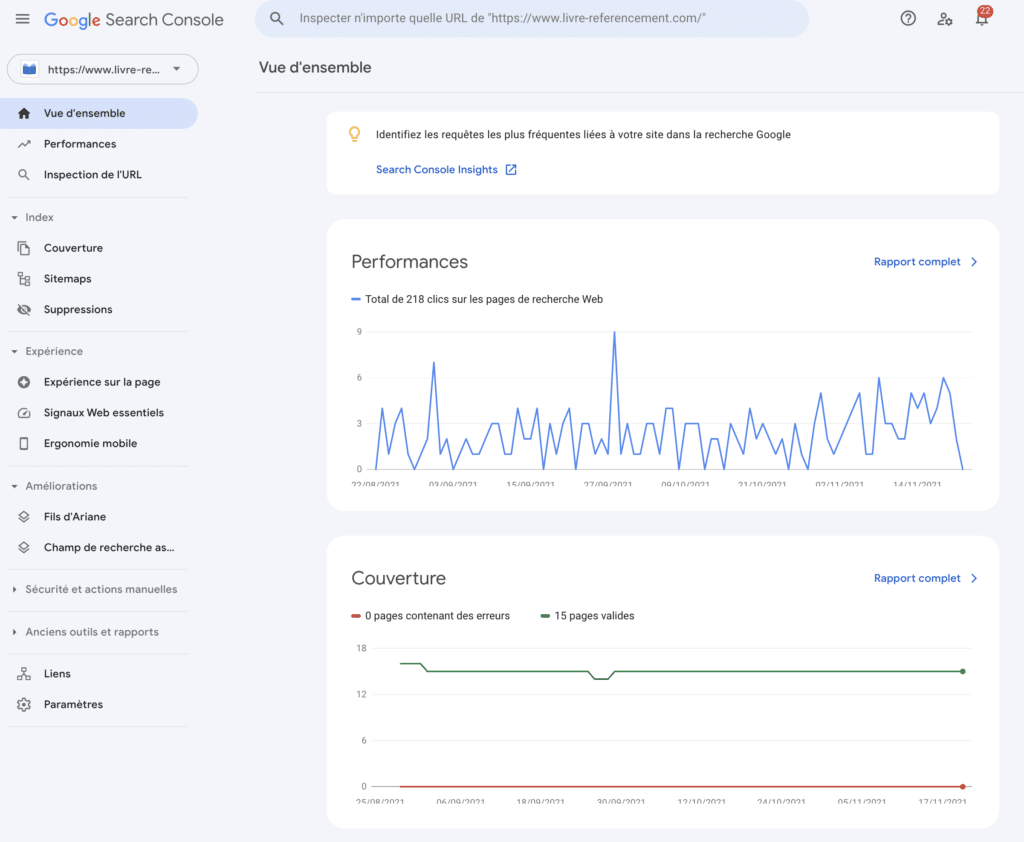
Task: Click '0 pages contenant des erreurs' text
Action: (438, 616)
